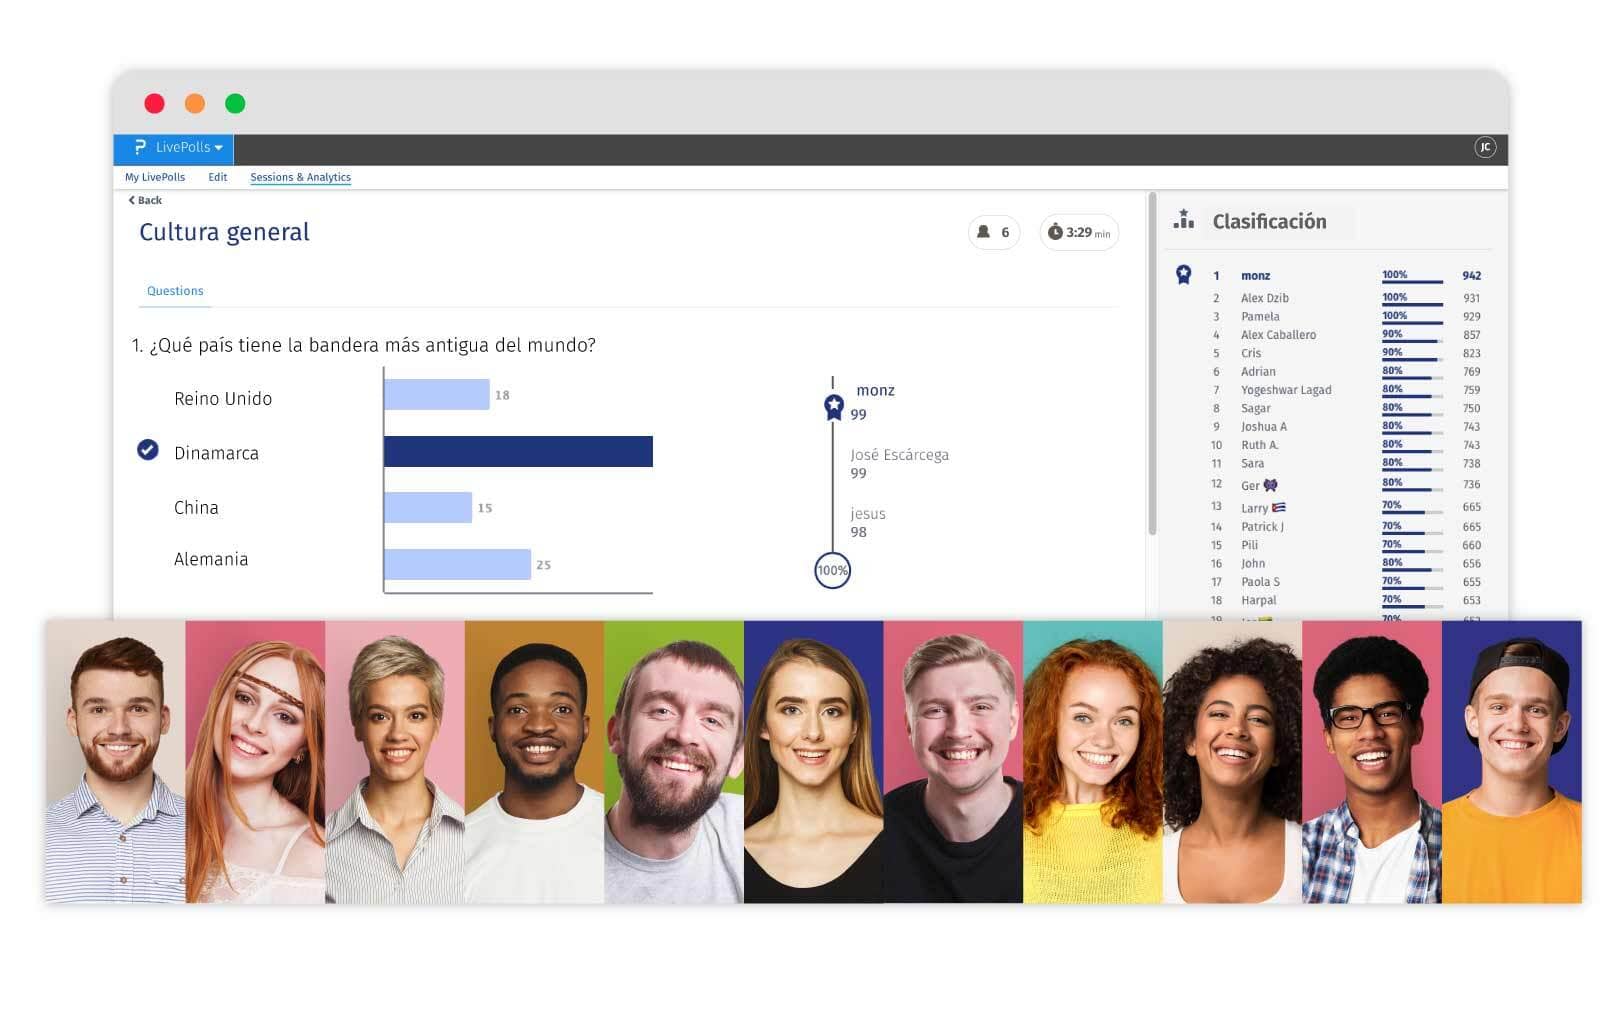Screen dimensions: 1624x1013
Task: Select the China answer label
Action: coord(196,507)
